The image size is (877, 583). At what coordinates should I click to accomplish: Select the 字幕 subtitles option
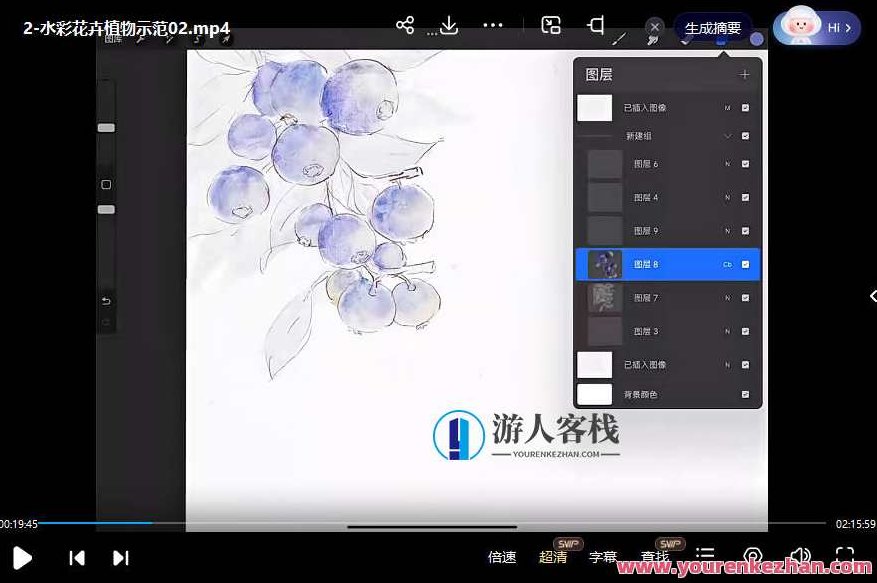click(604, 558)
